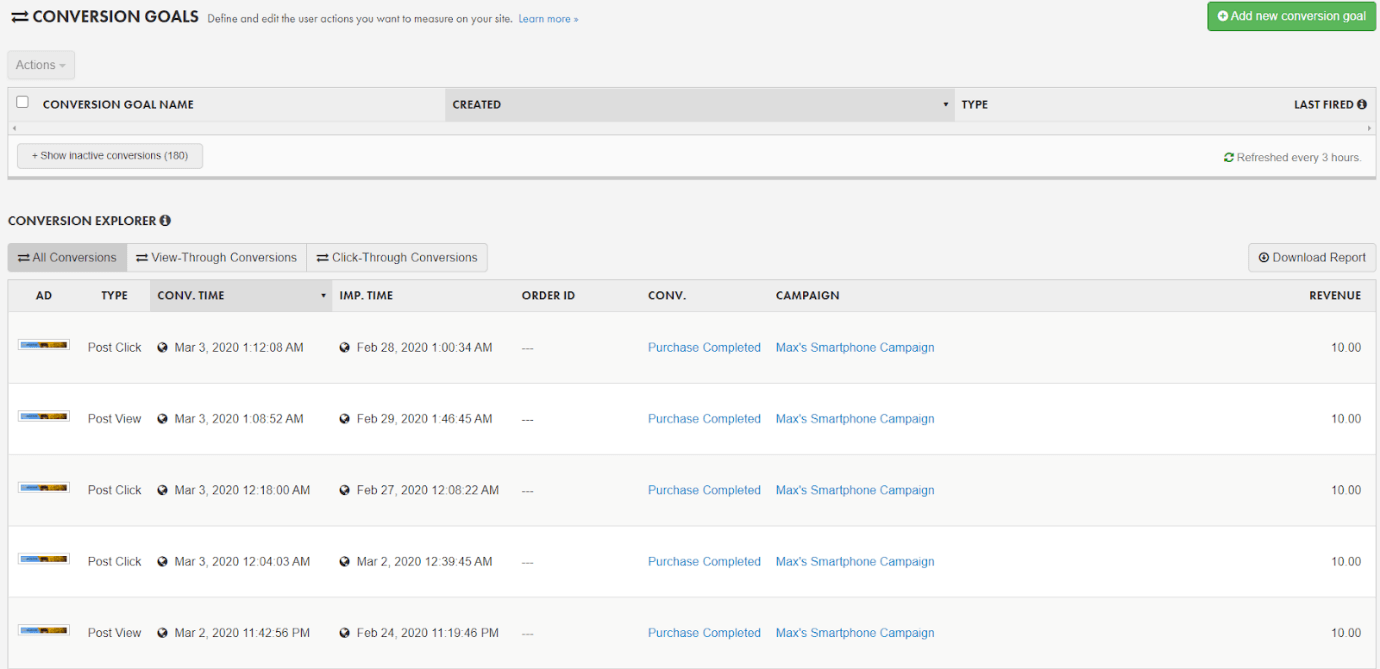Click the green refresh icon
Viewport: 1380px width, 669px height.
click(1229, 157)
